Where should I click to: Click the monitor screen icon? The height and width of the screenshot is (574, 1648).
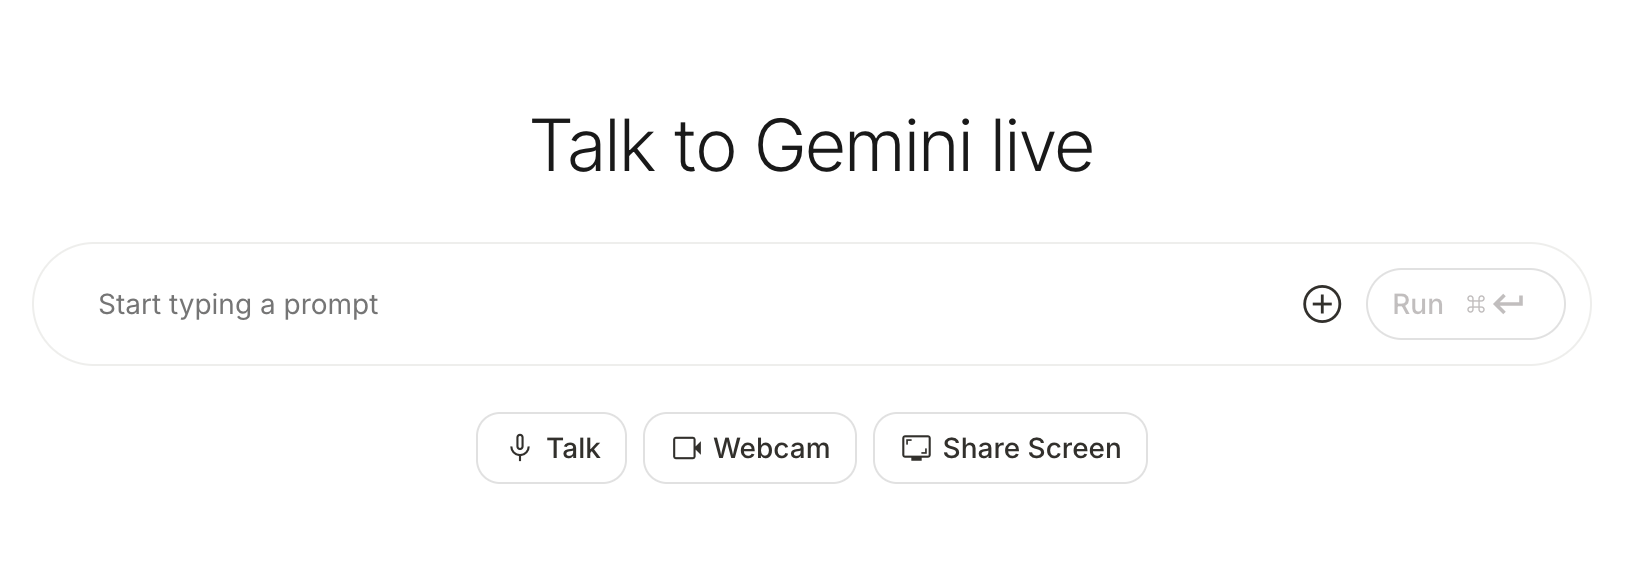point(916,448)
